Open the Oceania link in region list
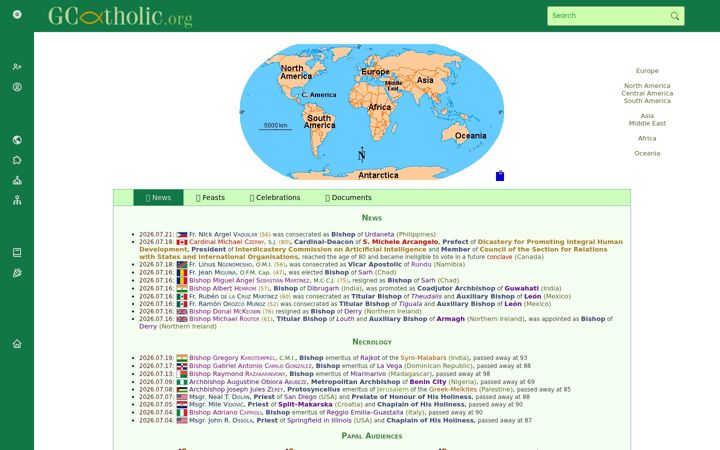Viewport: 720px width, 450px height. click(x=647, y=153)
